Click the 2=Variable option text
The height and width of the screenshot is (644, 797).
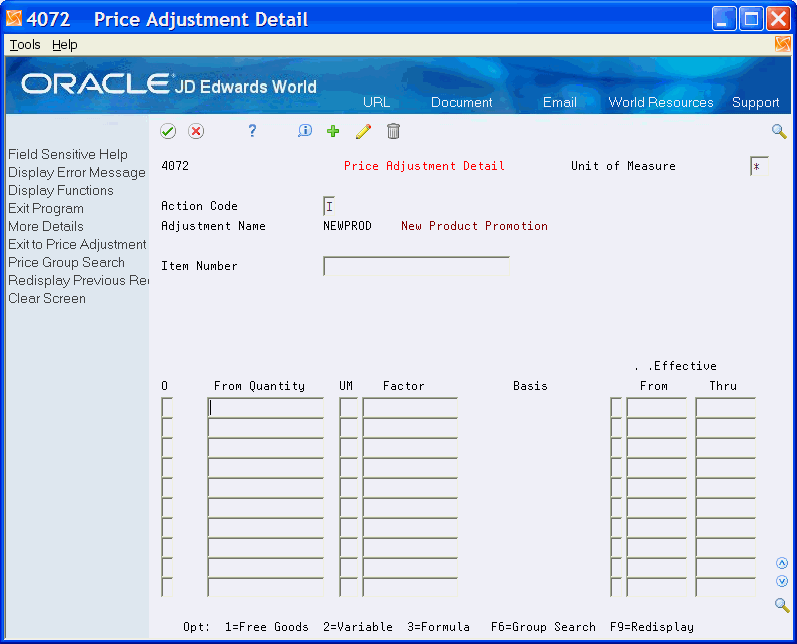click(358, 627)
